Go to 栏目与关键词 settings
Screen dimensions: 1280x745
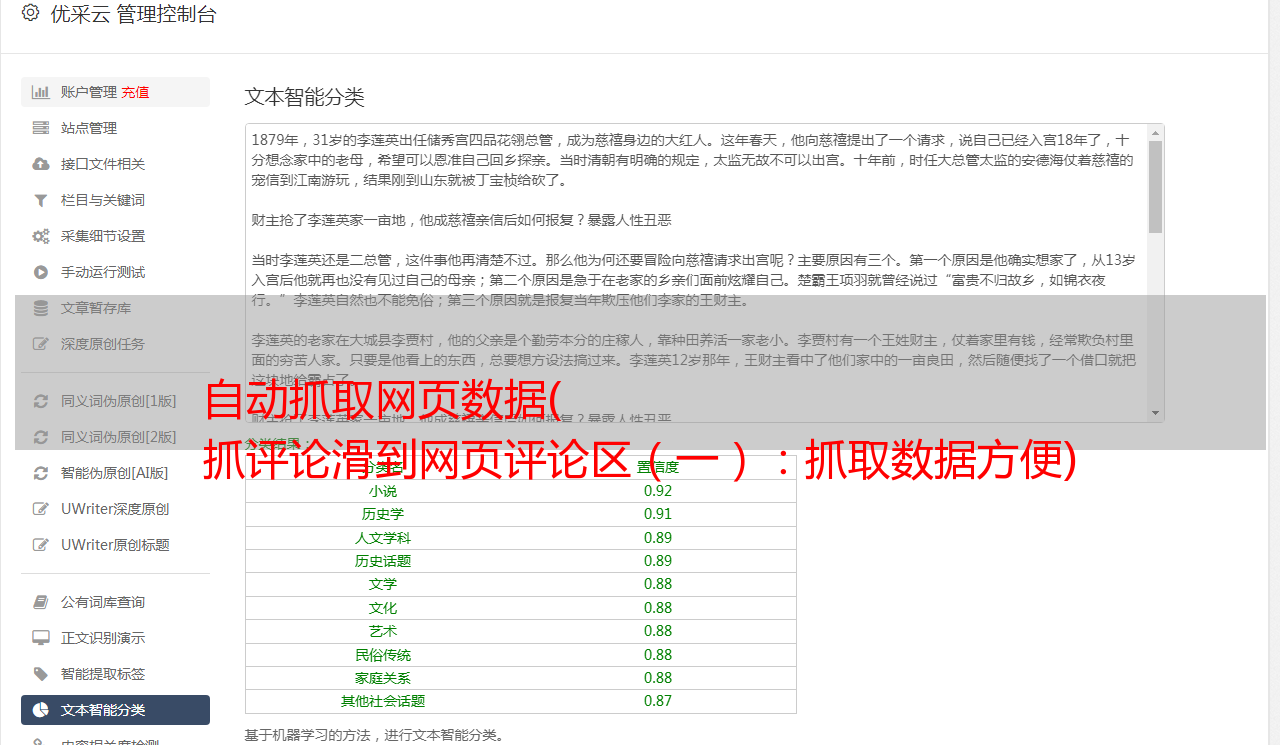tap(115, 200)
